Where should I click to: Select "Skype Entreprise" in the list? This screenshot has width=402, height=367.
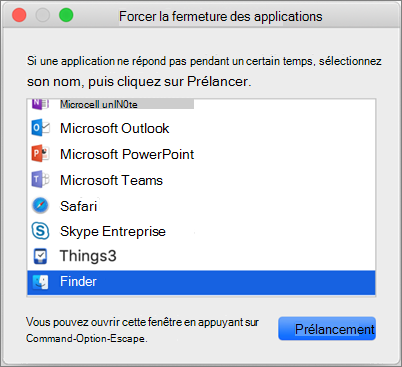[x=113, y=232]
